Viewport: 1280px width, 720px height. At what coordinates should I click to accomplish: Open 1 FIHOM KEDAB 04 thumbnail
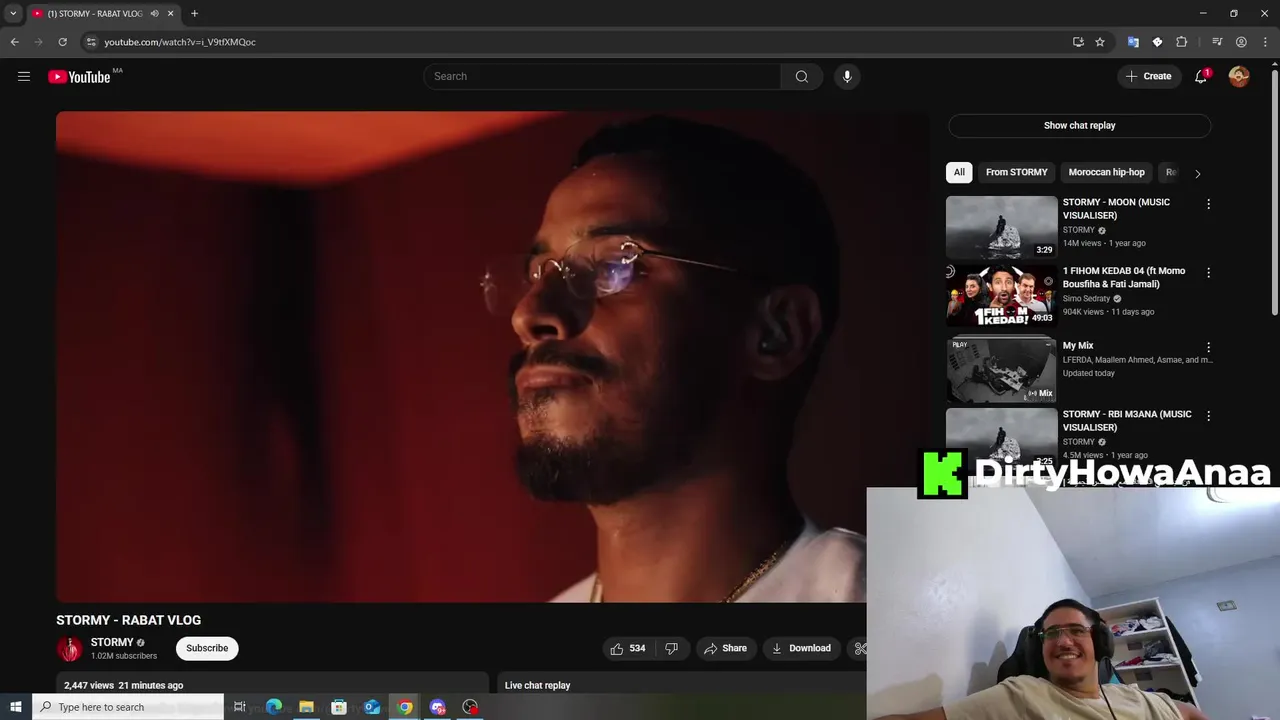click(1001, 295)
